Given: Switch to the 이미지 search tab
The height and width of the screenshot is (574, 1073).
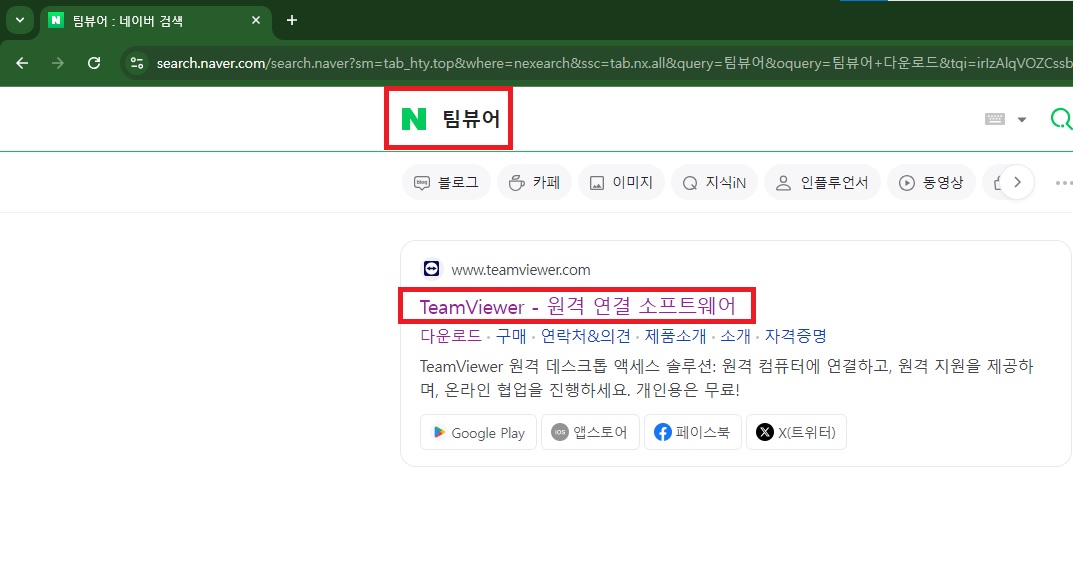Looking at the screenshot, I should (x=621, y=183).
